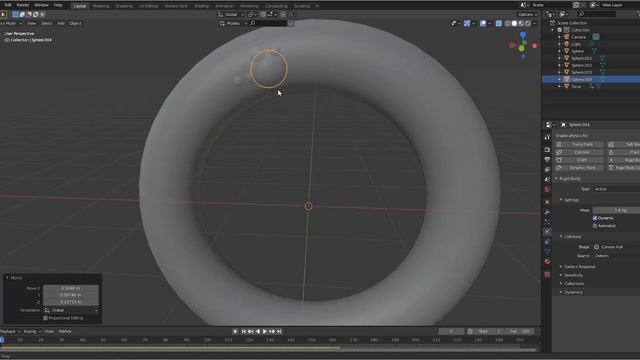Collapse the Rigid Body panel

pos(556,179)
